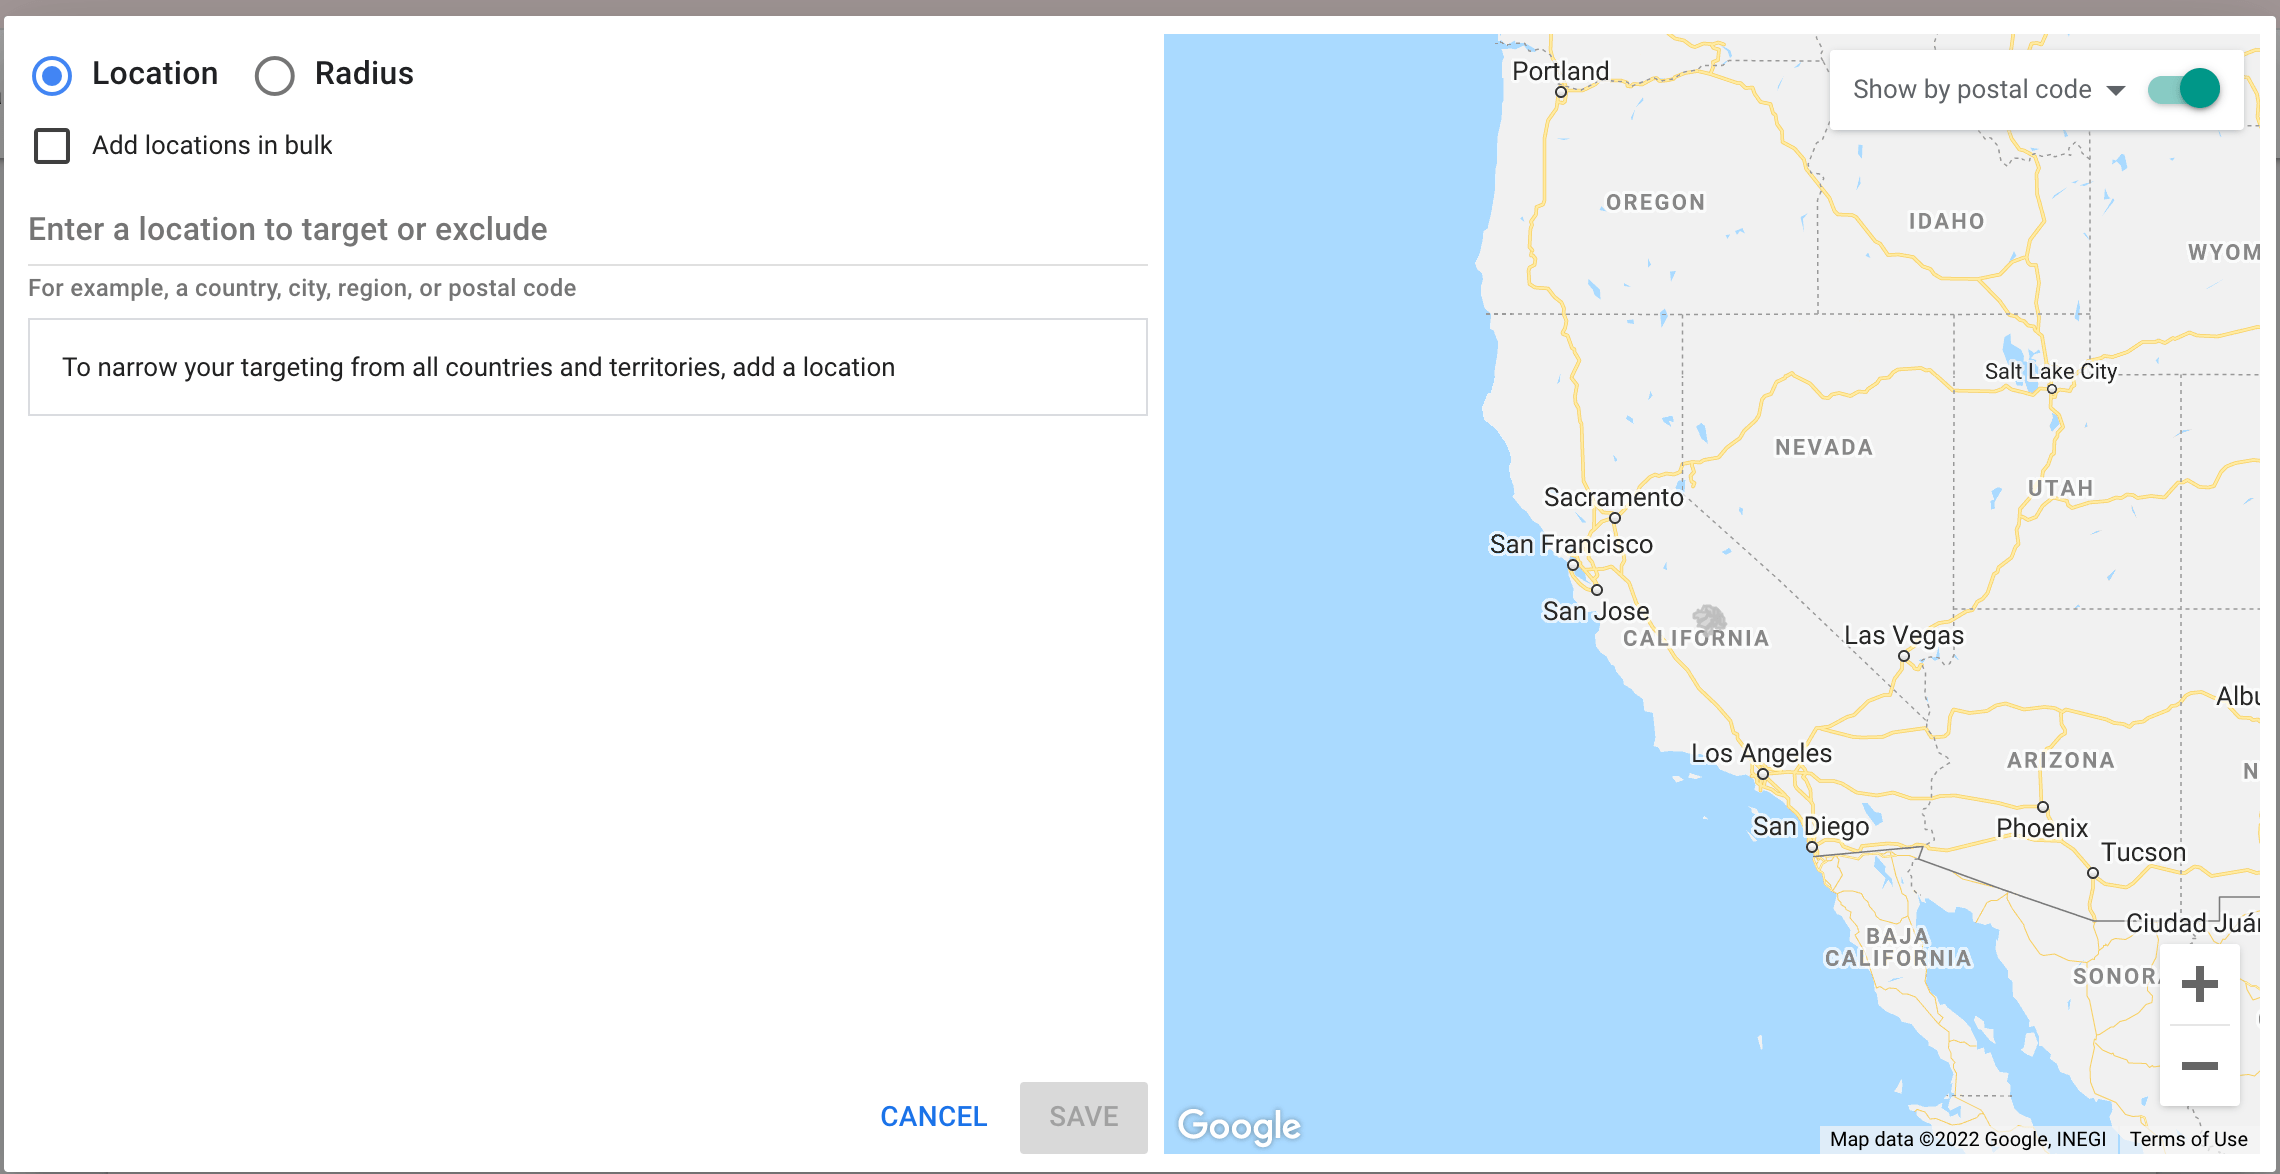Select the Location radio button
The width and height of the screenshot is (2280, 1174).
click(52, 75)
